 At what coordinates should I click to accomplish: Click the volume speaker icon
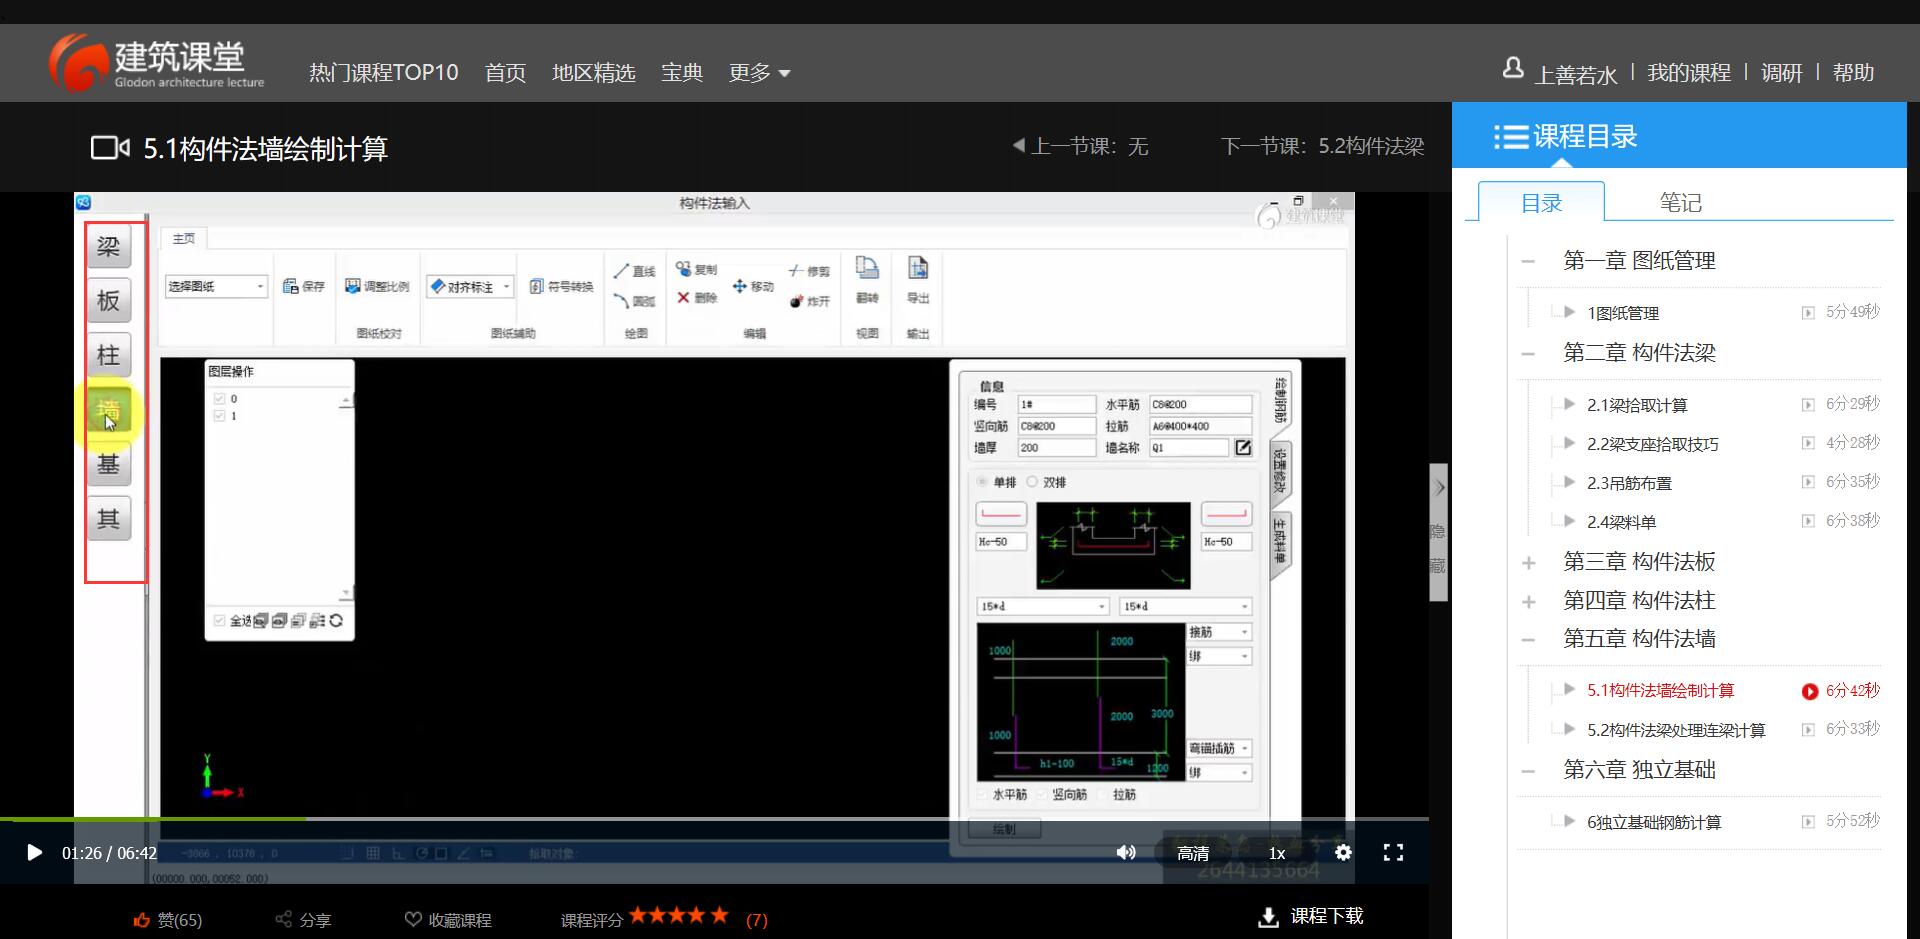coord(1126,852)
